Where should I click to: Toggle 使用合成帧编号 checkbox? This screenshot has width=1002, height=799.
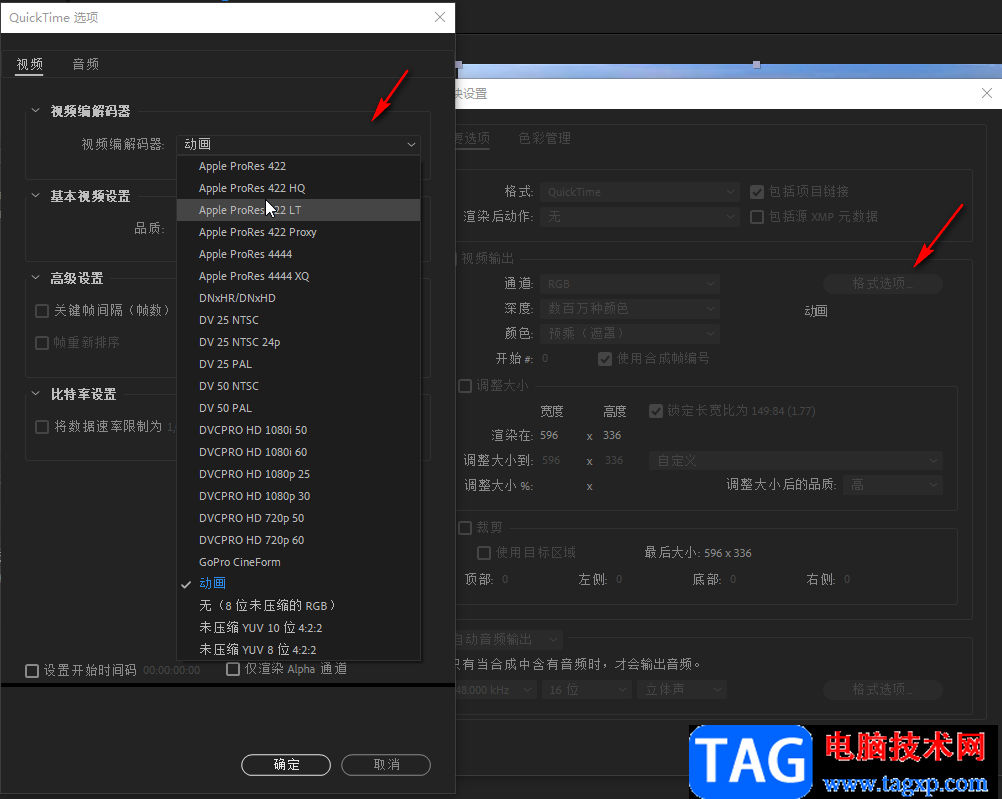tap(605, 359)
